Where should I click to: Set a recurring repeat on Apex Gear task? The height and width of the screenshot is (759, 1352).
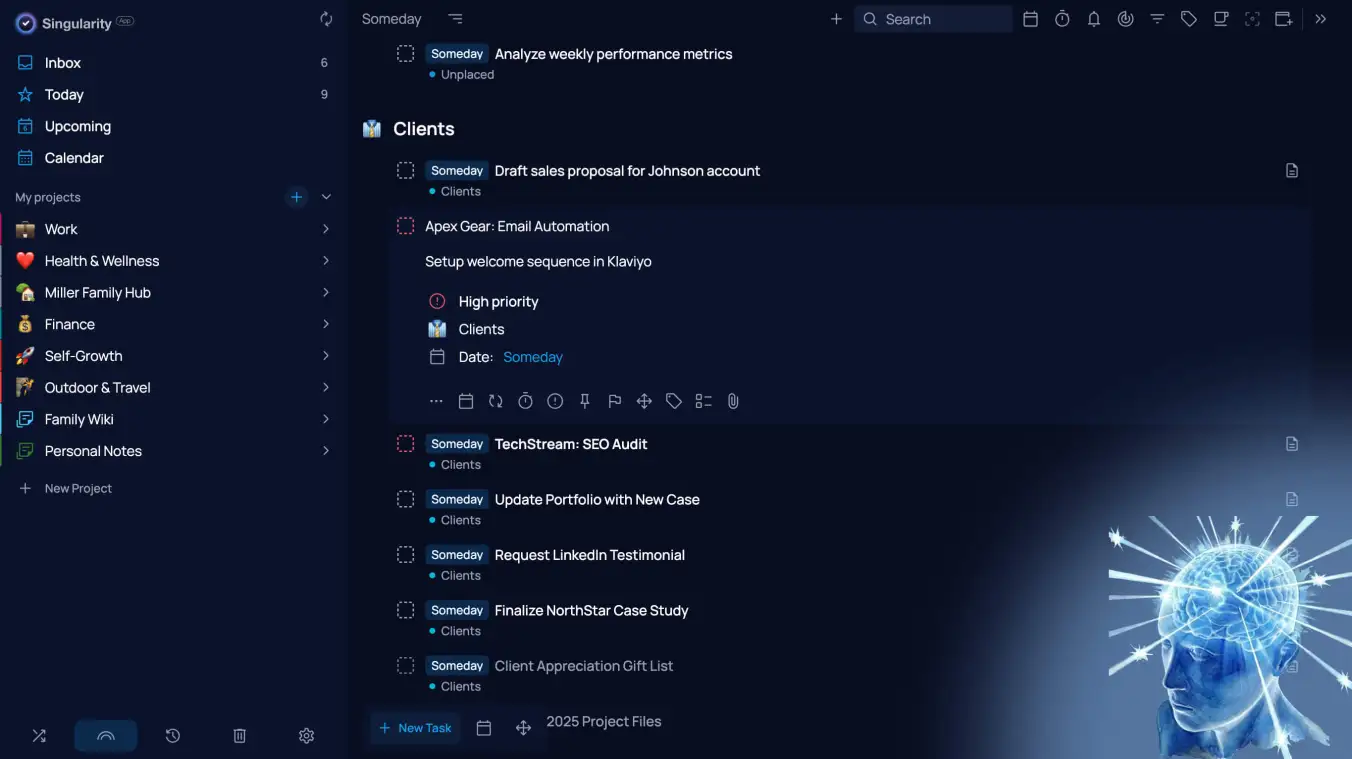495,400
